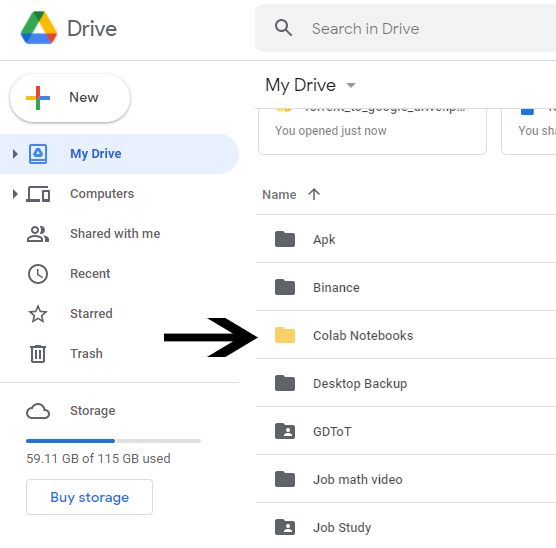Select the Binance folder name
This screenshot has width=556, height=548.
336,287
